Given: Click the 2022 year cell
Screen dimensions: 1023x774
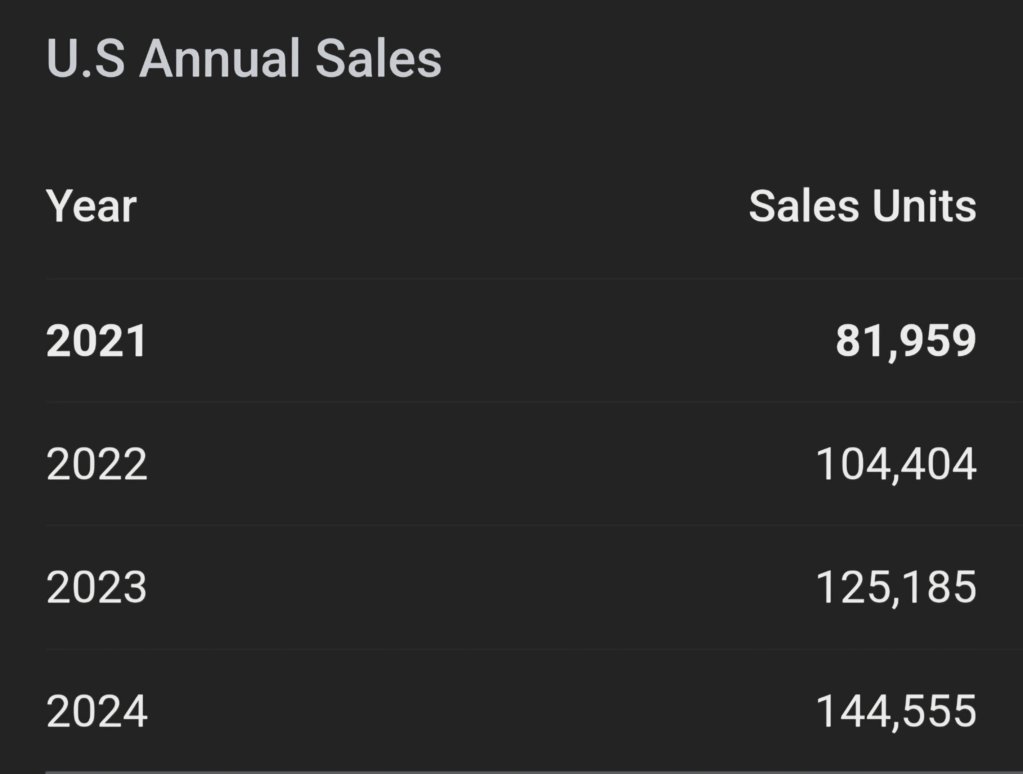Looking at the screenshot, I should pyautogui.click(x=97, y=464).
